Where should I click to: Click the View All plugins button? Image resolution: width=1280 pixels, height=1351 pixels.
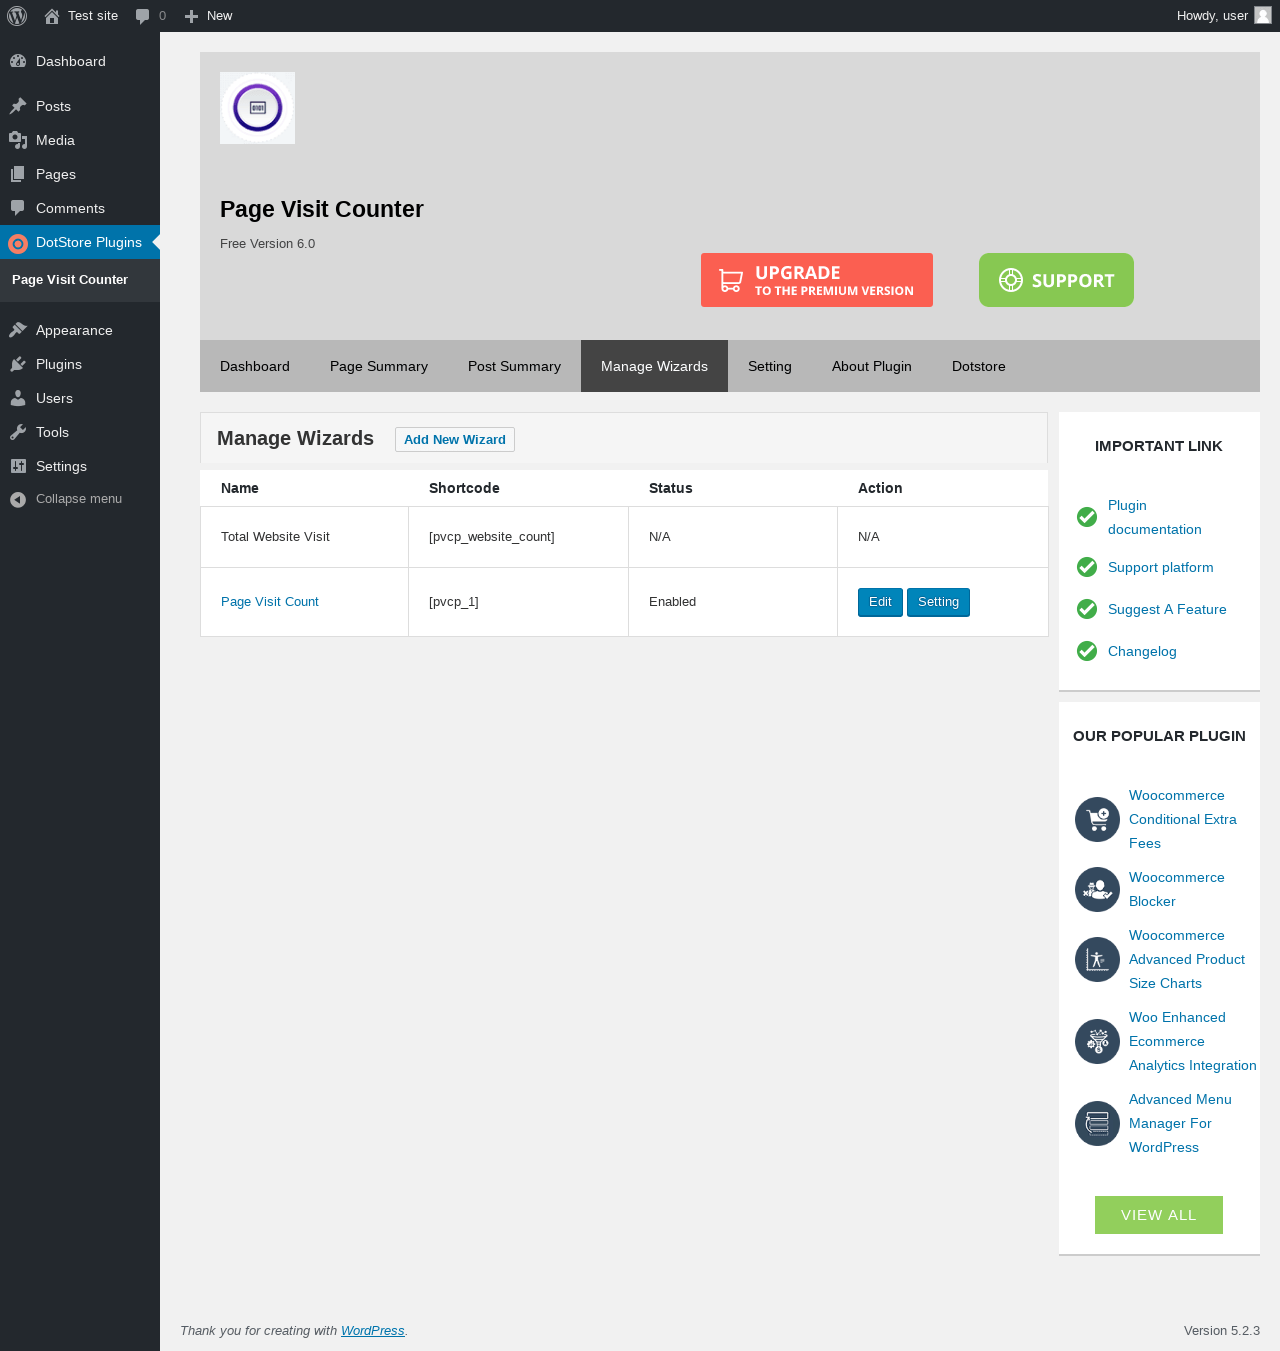1159,1215
